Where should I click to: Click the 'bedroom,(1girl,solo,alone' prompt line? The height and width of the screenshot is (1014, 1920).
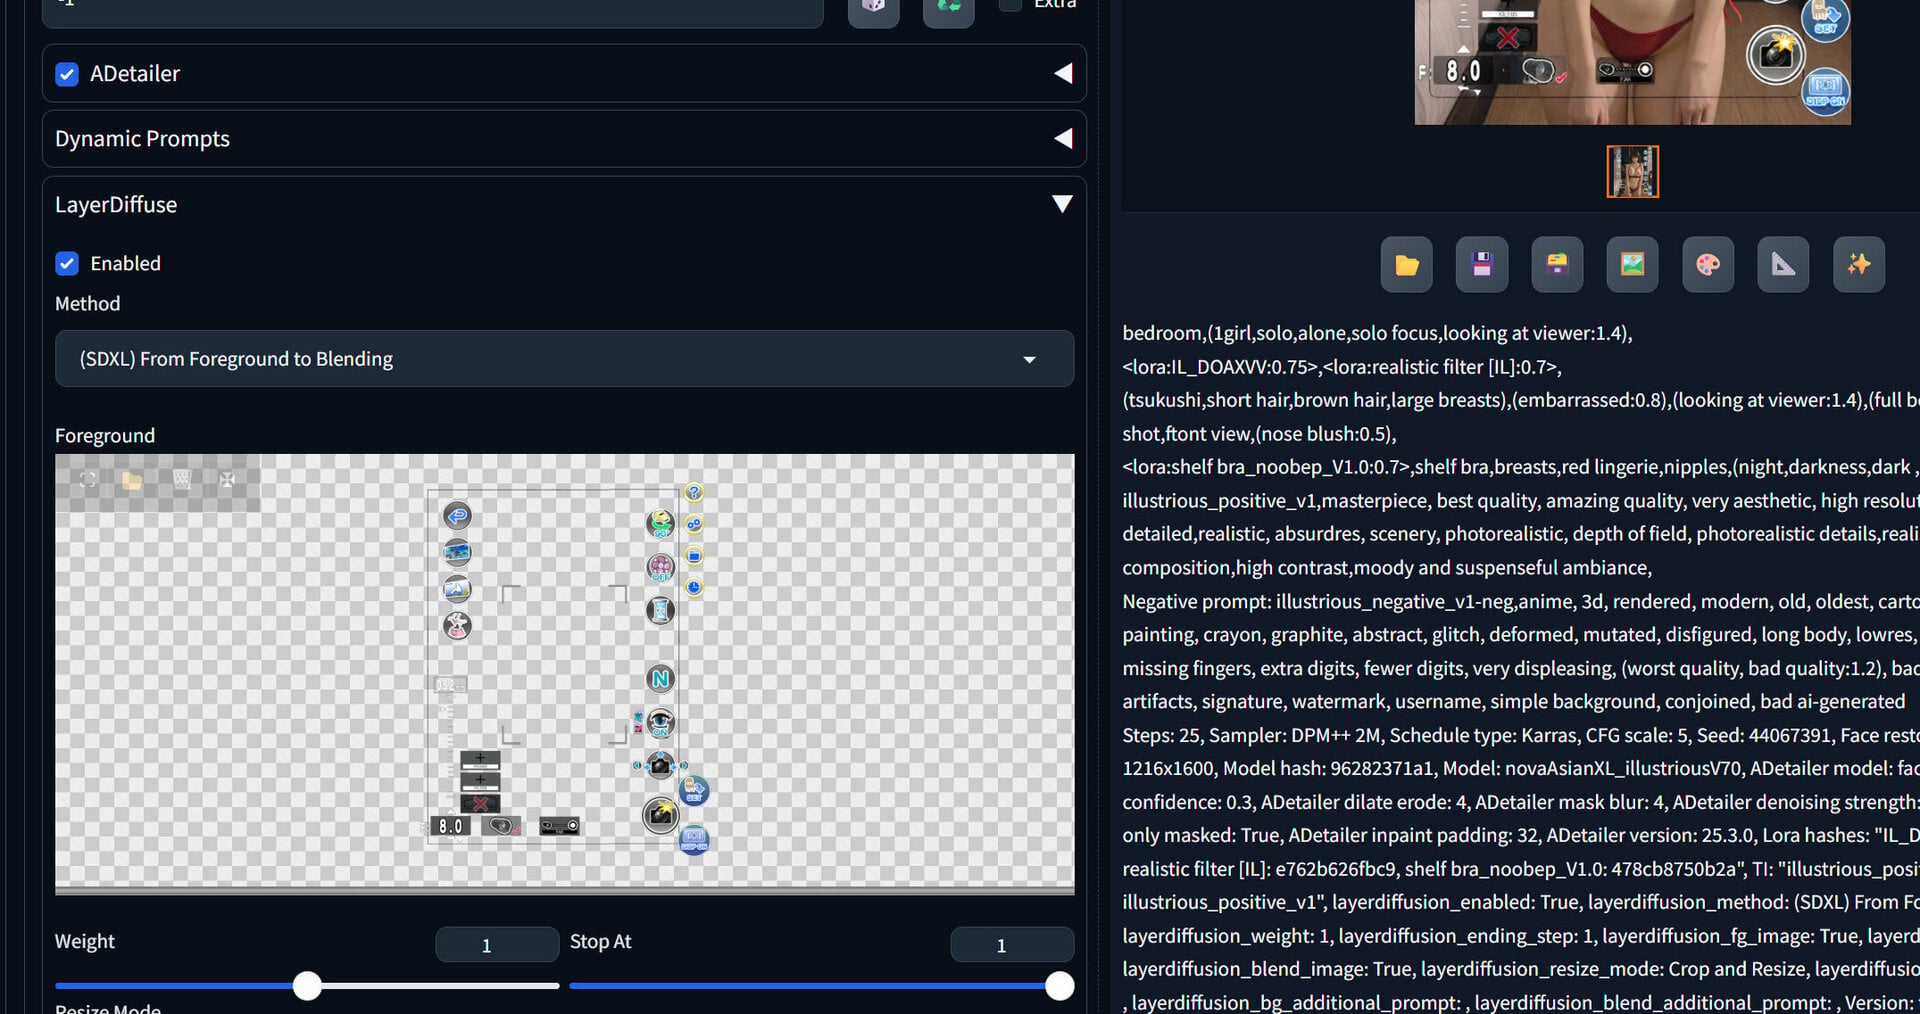coord(1377,333)
